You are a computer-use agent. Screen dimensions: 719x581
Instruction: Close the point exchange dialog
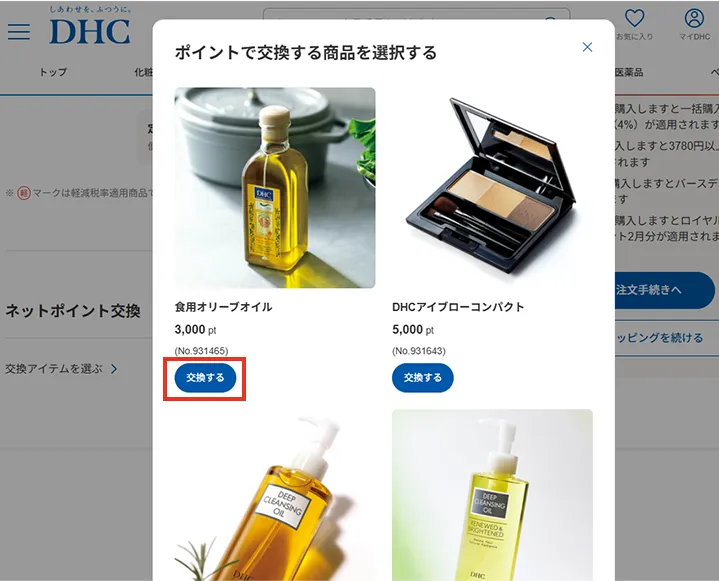587,47
